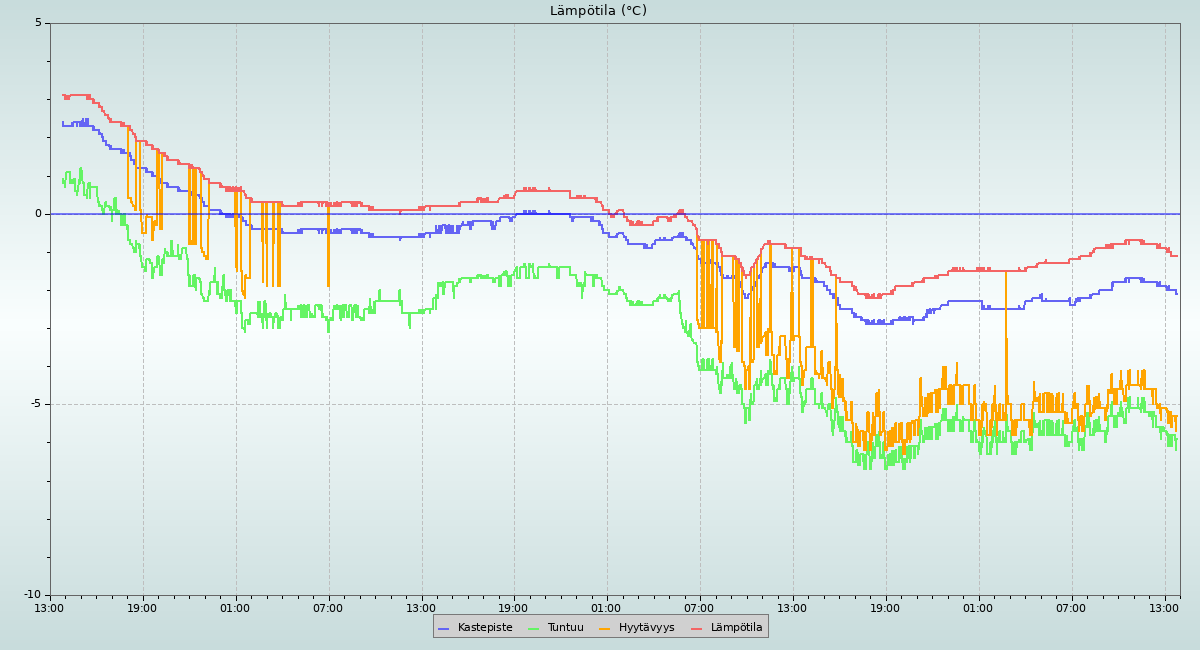Image resolution: width=1200 pixels, height=650 pixels.
Task: Click the last 01:00 x-axis label
Action: [x=978, y=608]
